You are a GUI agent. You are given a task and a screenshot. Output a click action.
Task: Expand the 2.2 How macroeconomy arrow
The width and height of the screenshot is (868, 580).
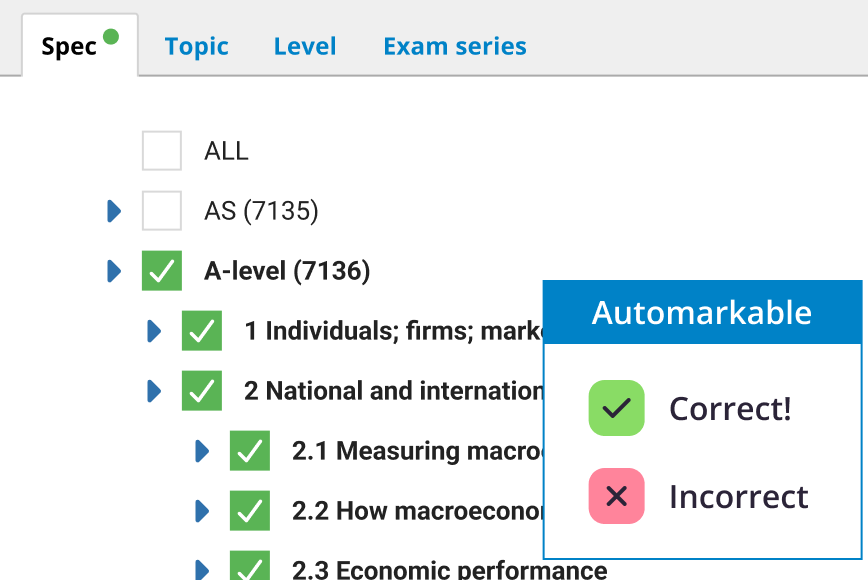pos(202,511)
